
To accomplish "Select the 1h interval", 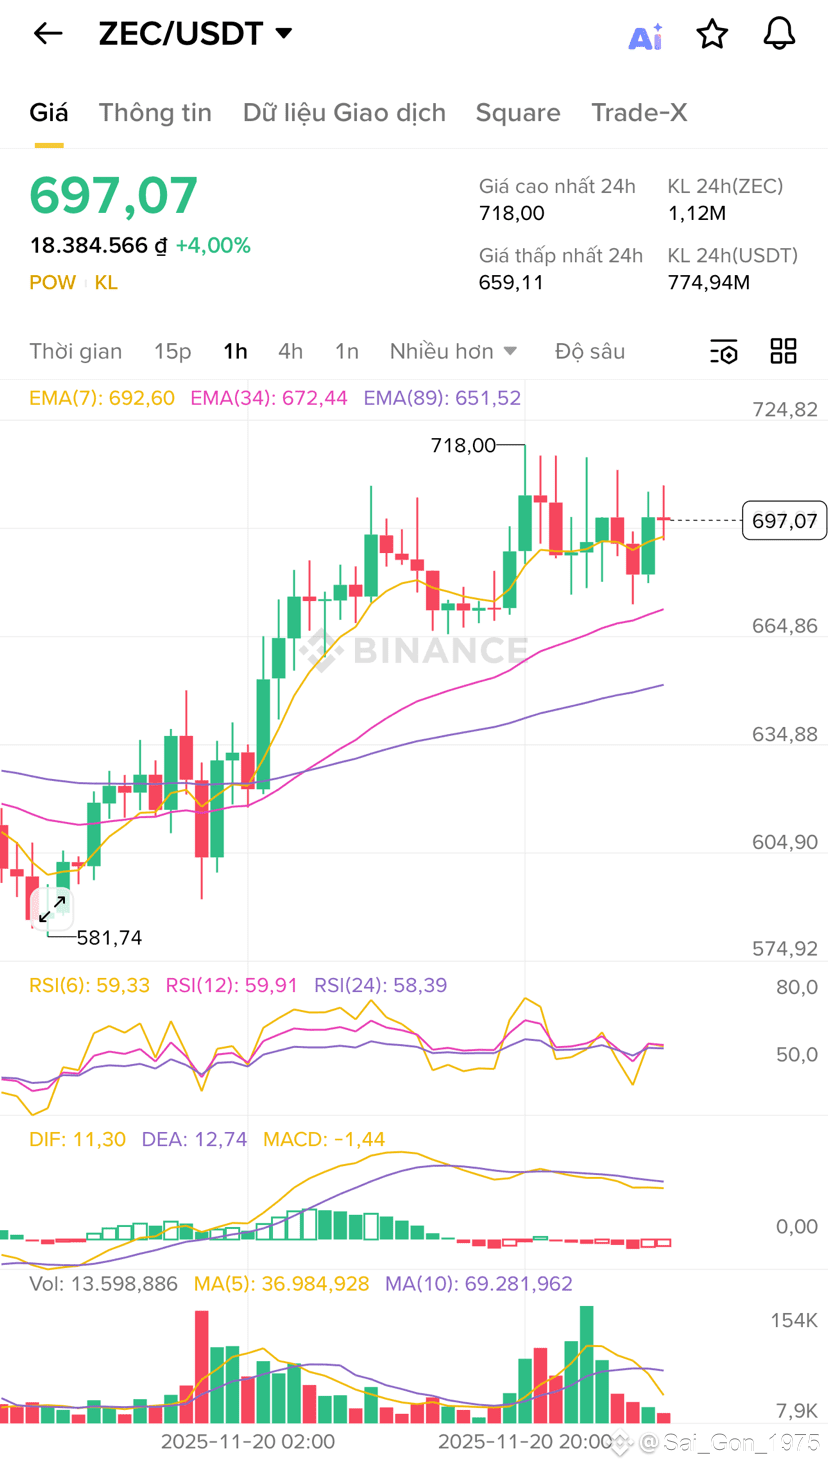I will point(235,351).
